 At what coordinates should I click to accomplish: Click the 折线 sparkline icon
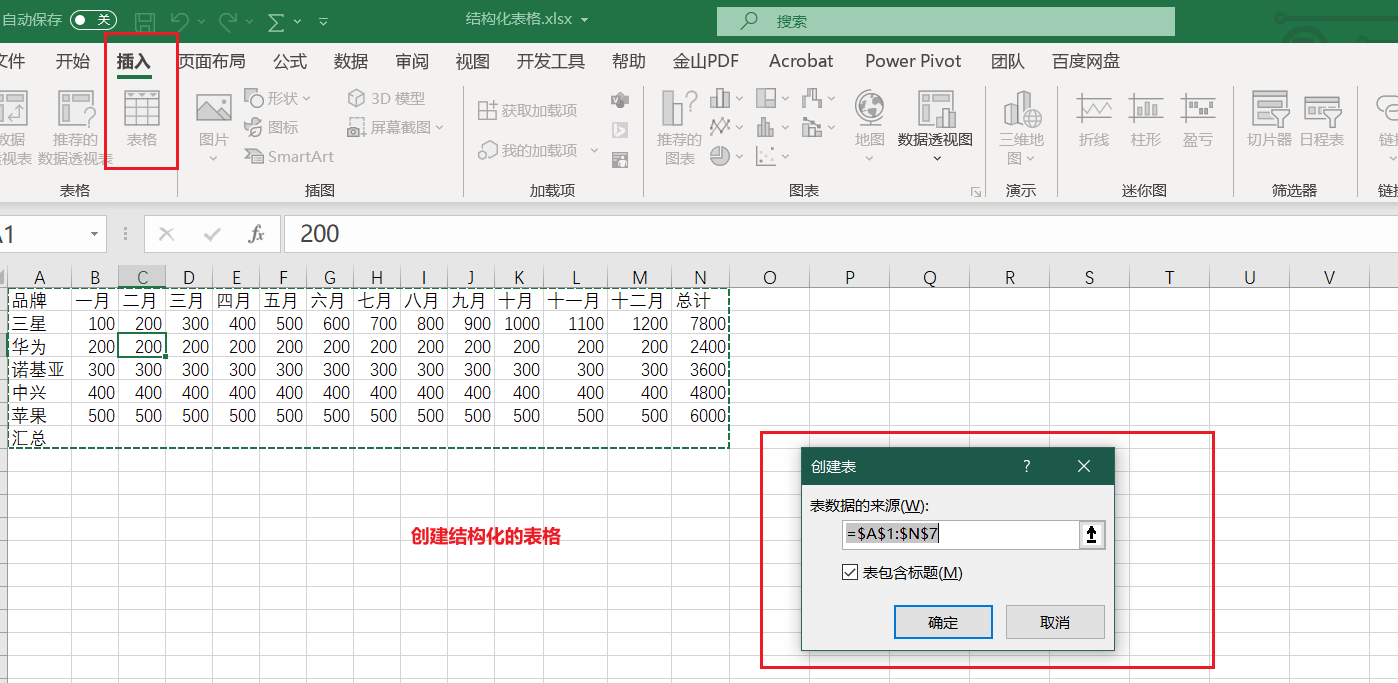coord(1094,119)
